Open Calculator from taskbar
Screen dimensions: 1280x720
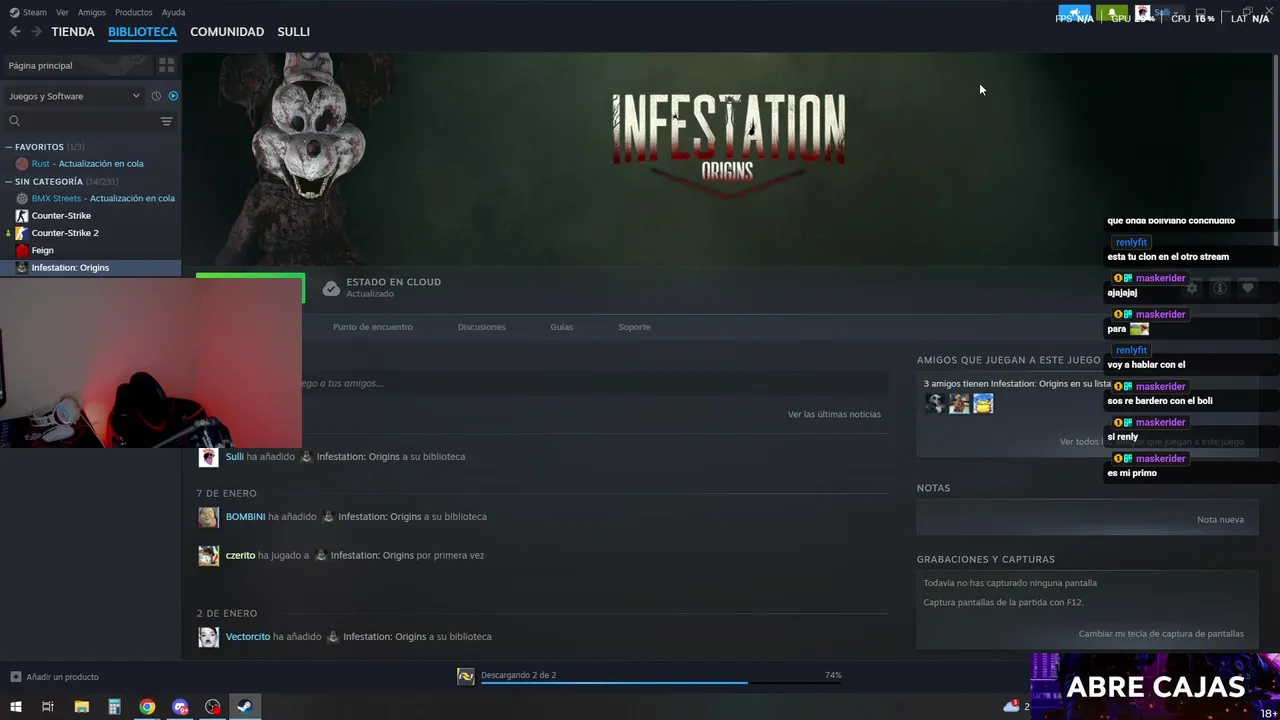coord(114,707)
